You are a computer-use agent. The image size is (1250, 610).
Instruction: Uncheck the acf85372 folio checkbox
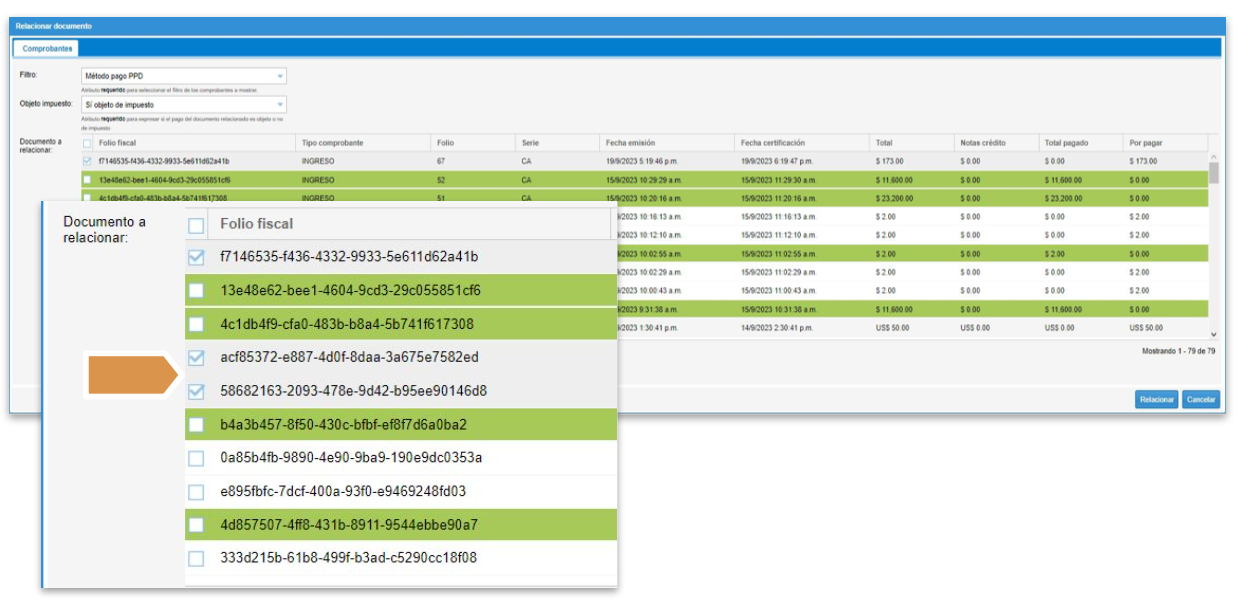click(196, 357)
